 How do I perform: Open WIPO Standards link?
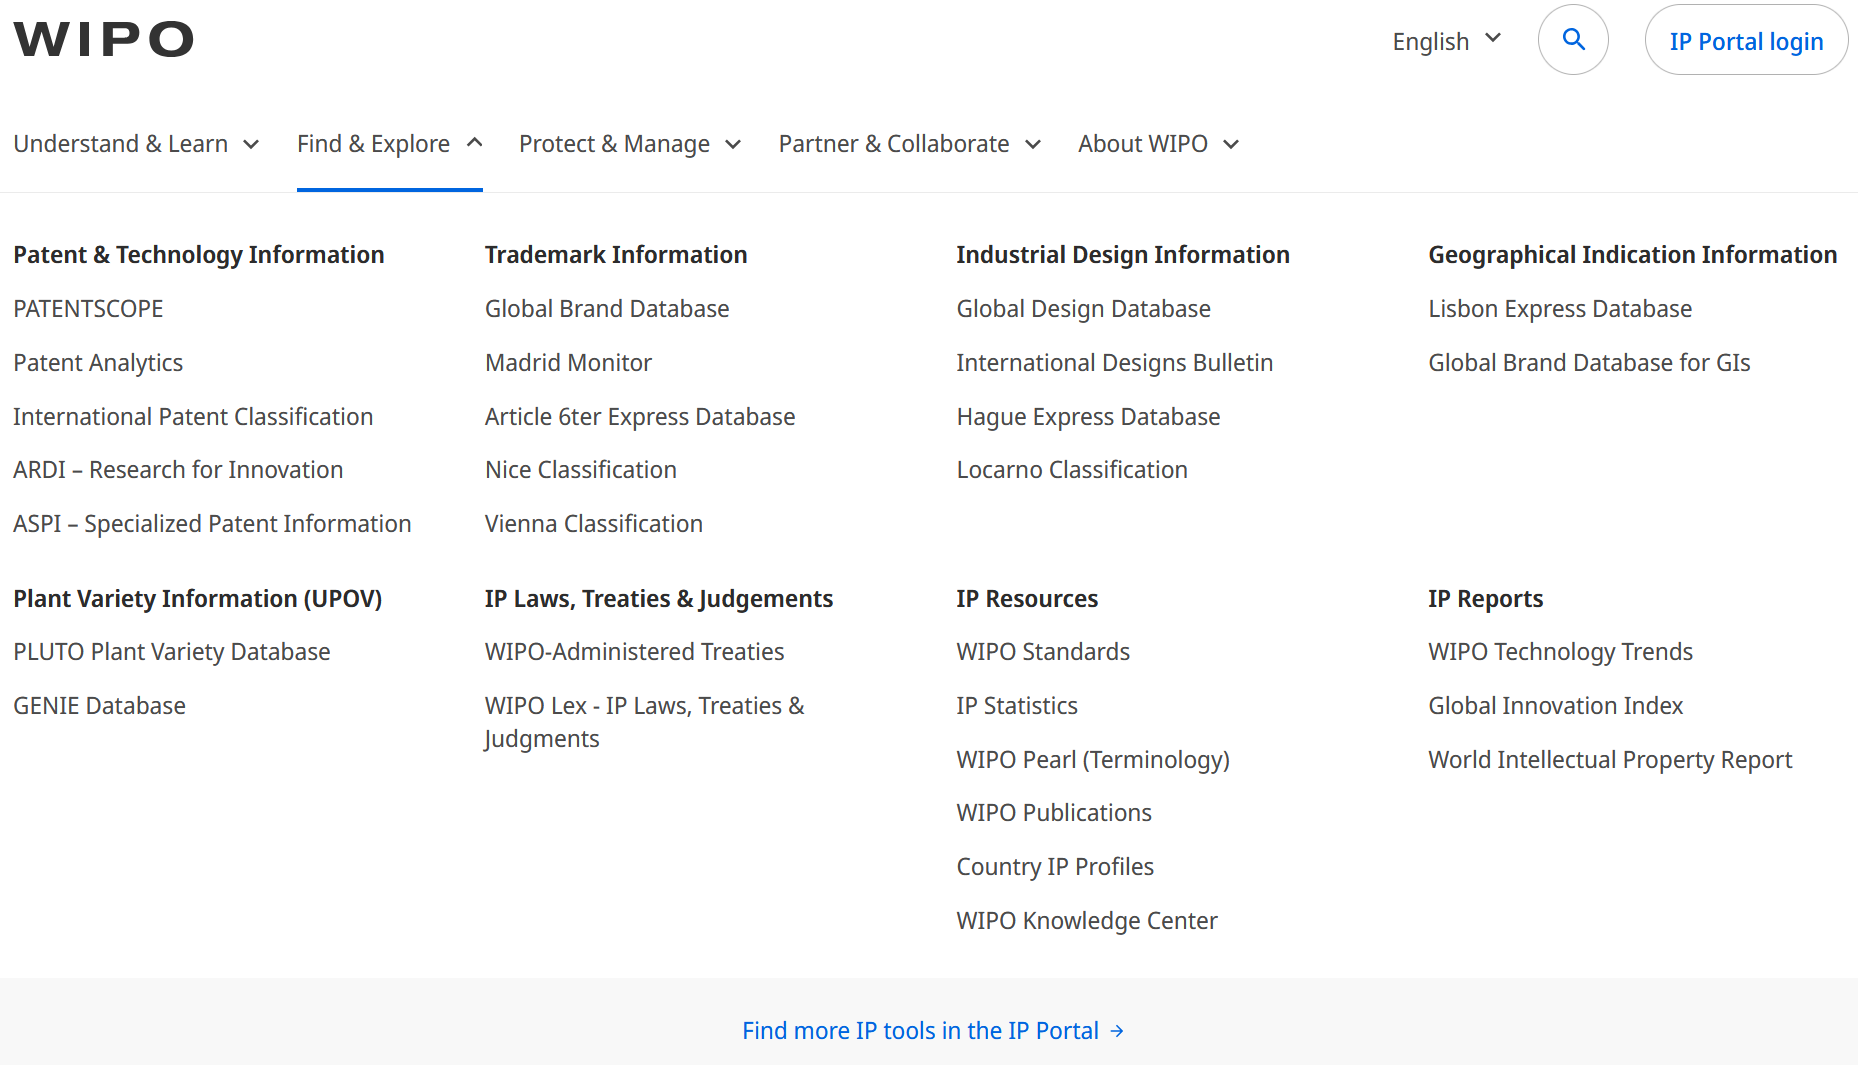pyautogui.click(x=1043, y=652)
